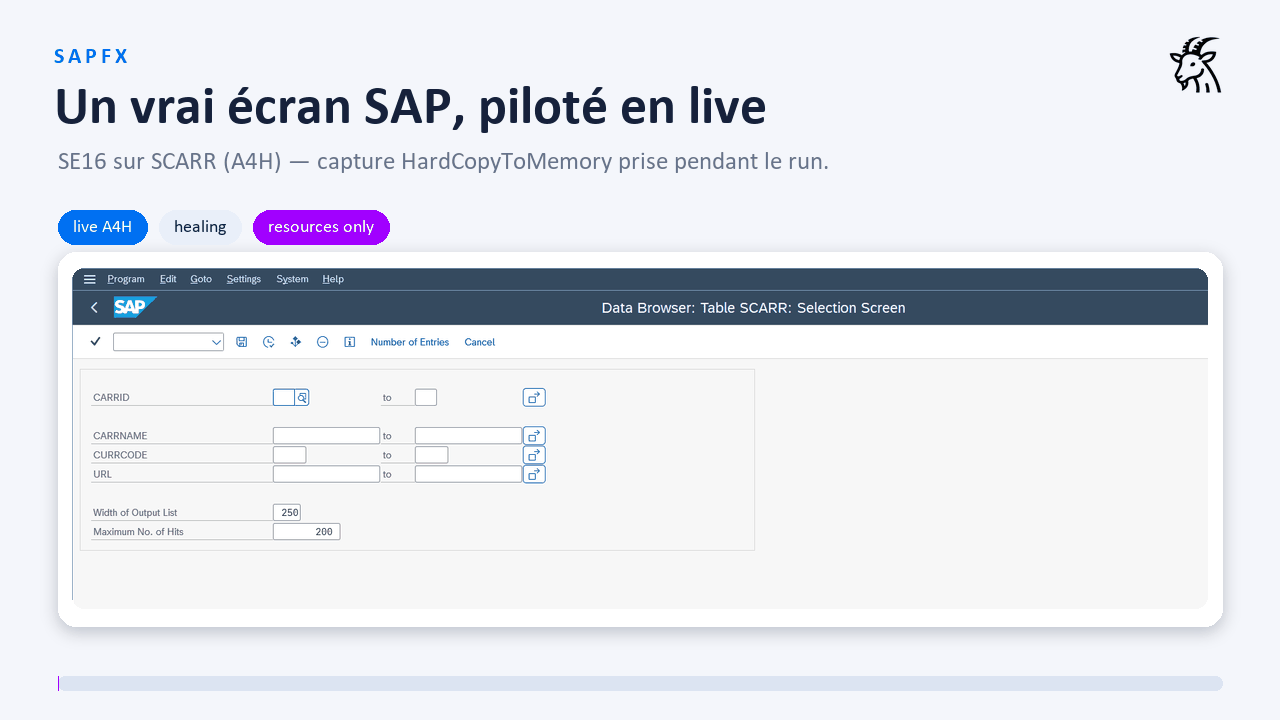Click the 'SAPFX' heading text
The width and height of the screenshot is (1280, 720).
[92, 56]
